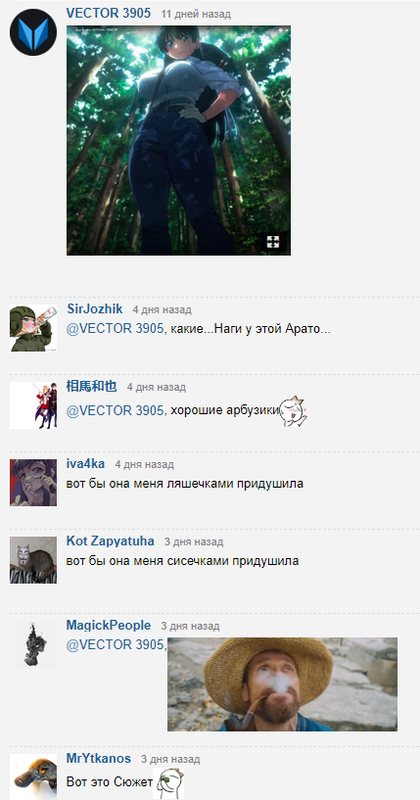Open the VECTOR 3905 username link
Image resolution: width=420 pixels, height=800 pixels.
click(108, 13)
